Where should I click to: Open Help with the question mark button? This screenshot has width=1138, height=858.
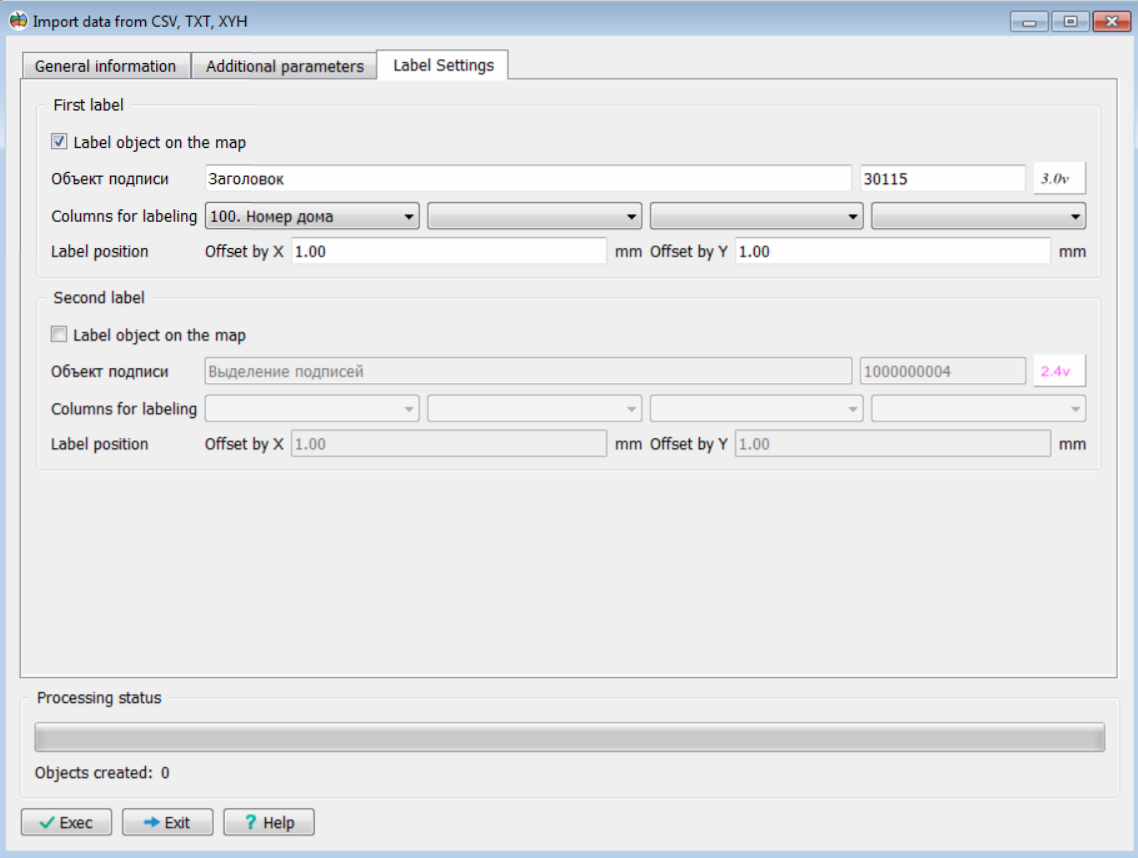[269, 822]
